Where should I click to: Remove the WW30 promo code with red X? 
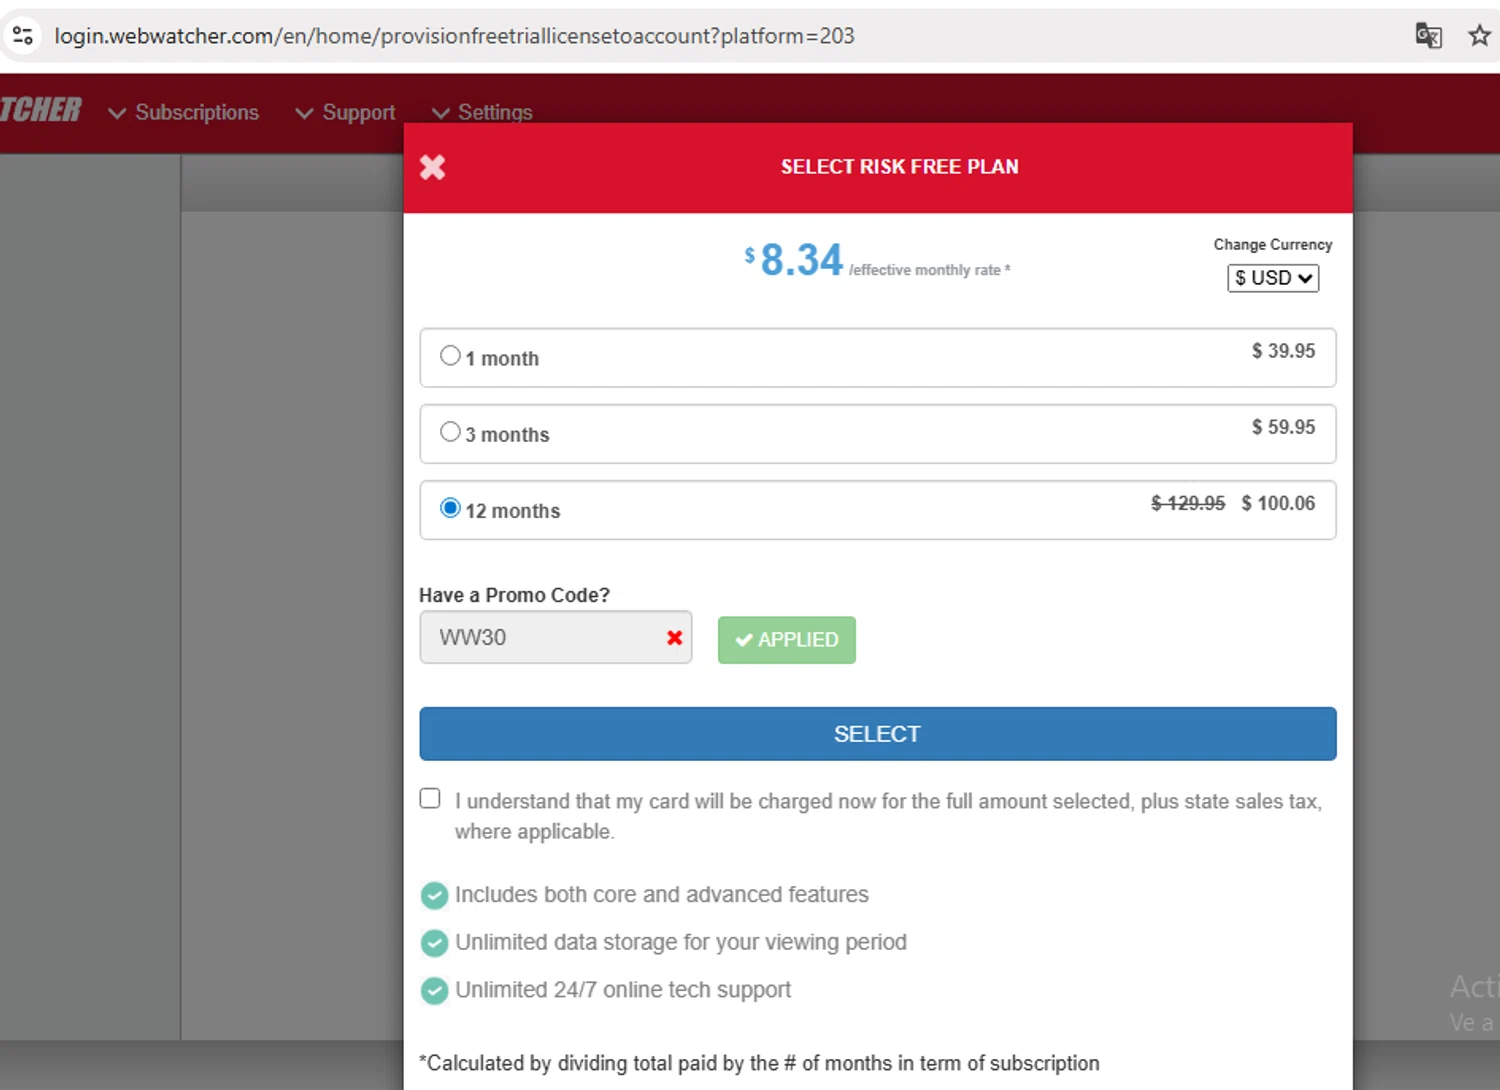coord(674,638)
